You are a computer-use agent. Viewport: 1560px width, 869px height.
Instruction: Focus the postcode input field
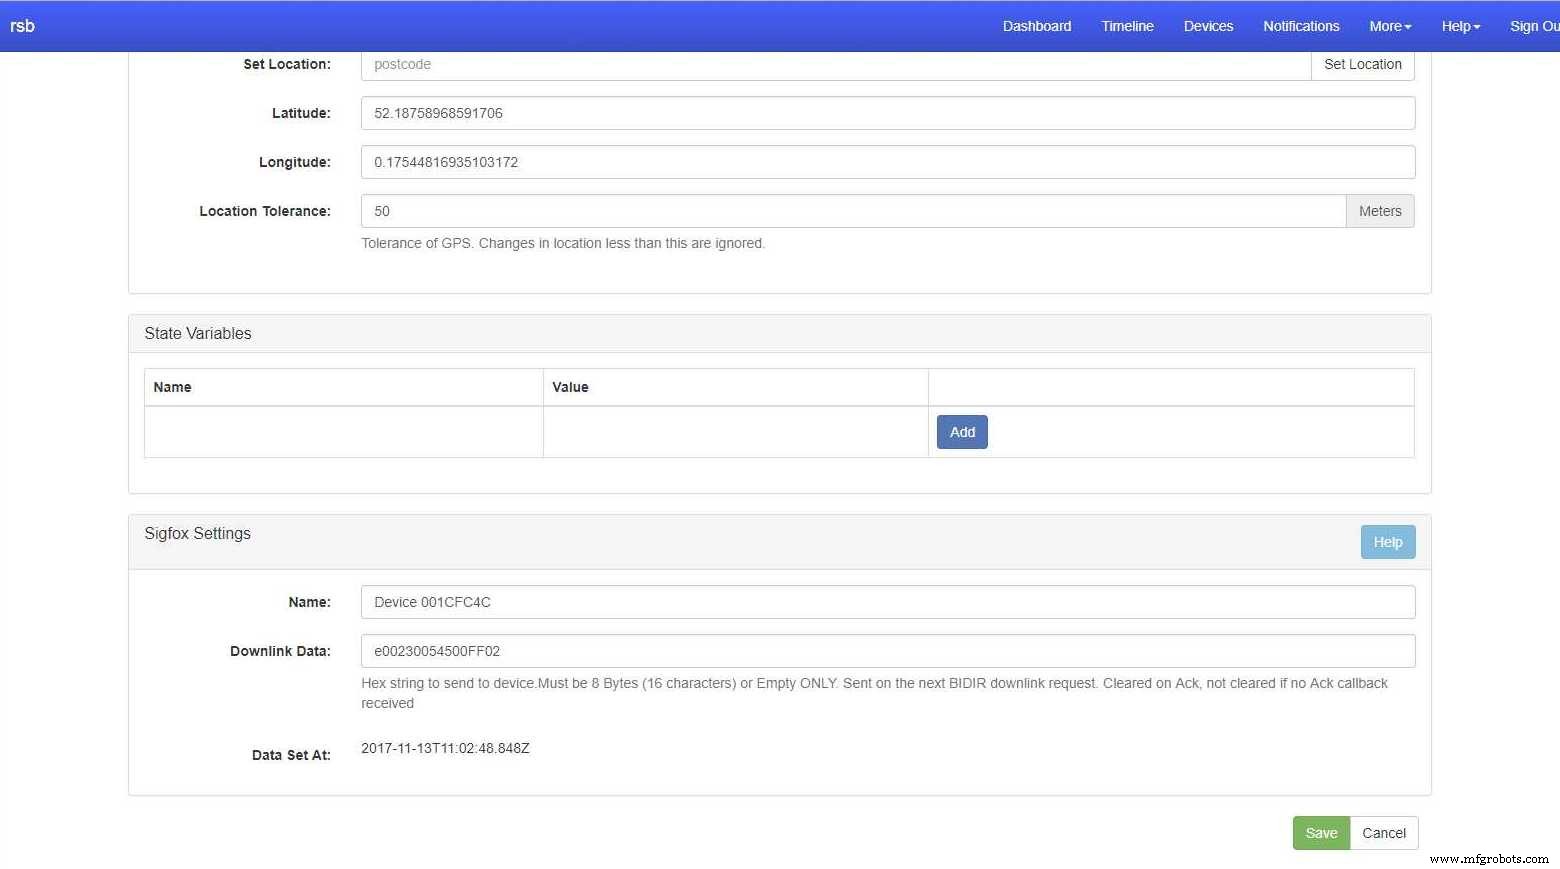(835, 64)
